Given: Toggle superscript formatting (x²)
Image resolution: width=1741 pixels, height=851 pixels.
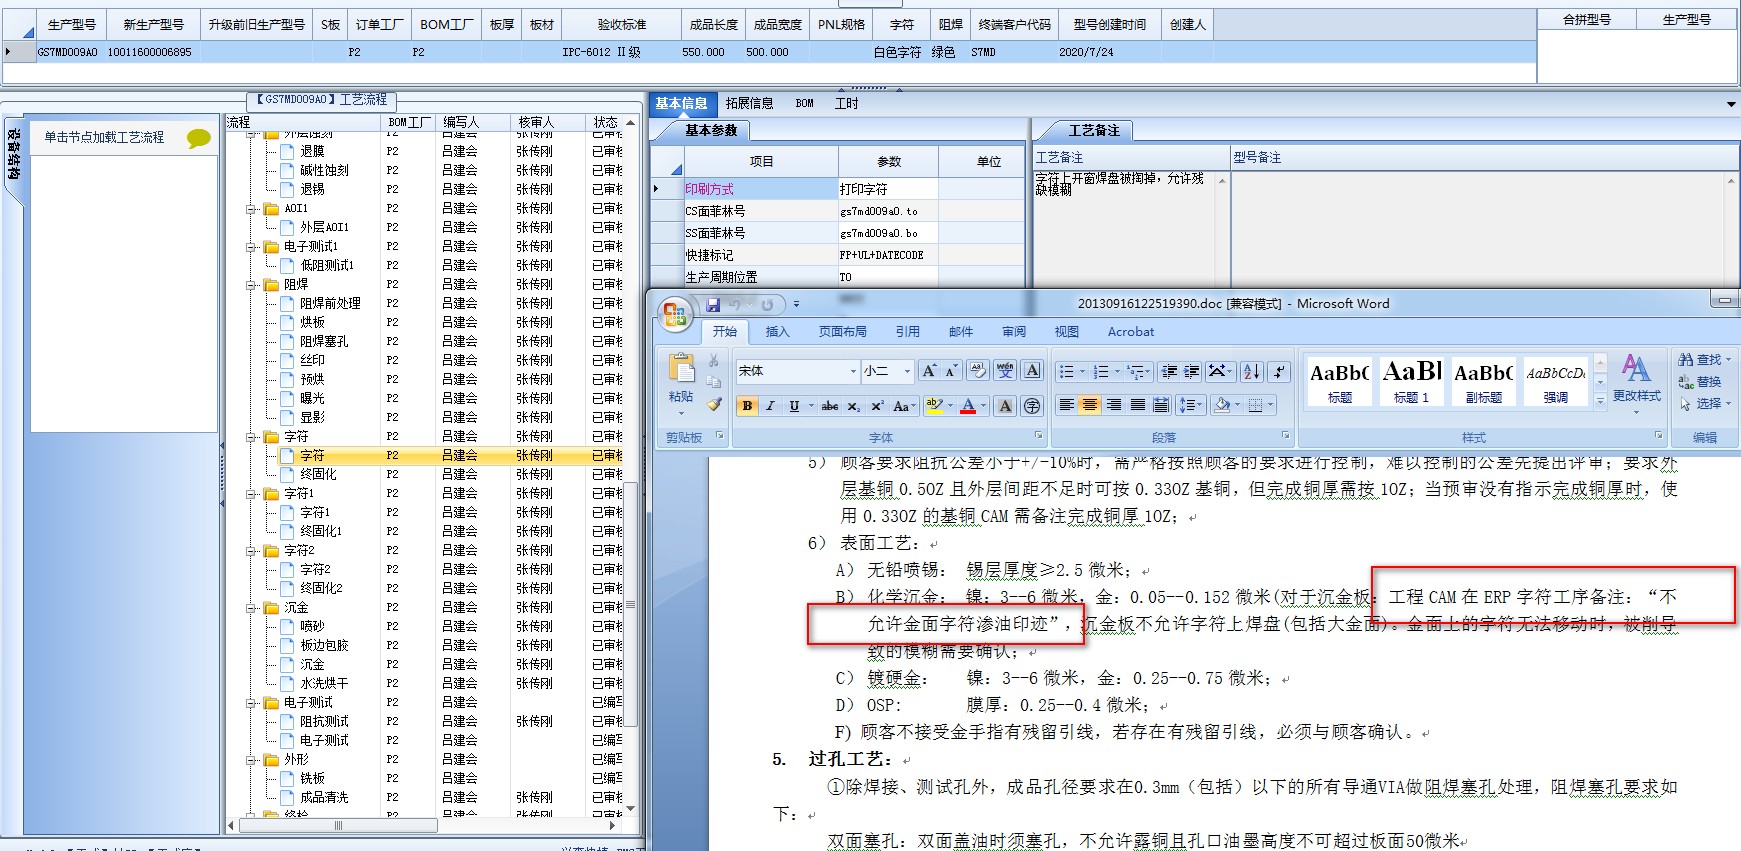Looking at the screenshot, I should 877,406.
